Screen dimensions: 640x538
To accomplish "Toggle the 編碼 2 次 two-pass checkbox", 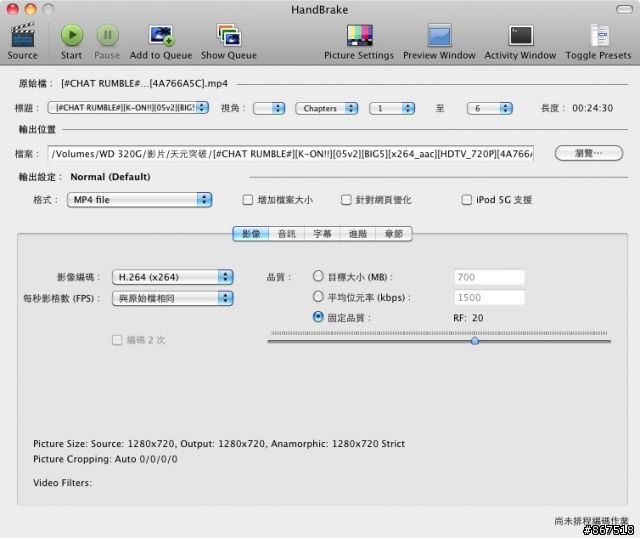I will [x=117, y=340].
